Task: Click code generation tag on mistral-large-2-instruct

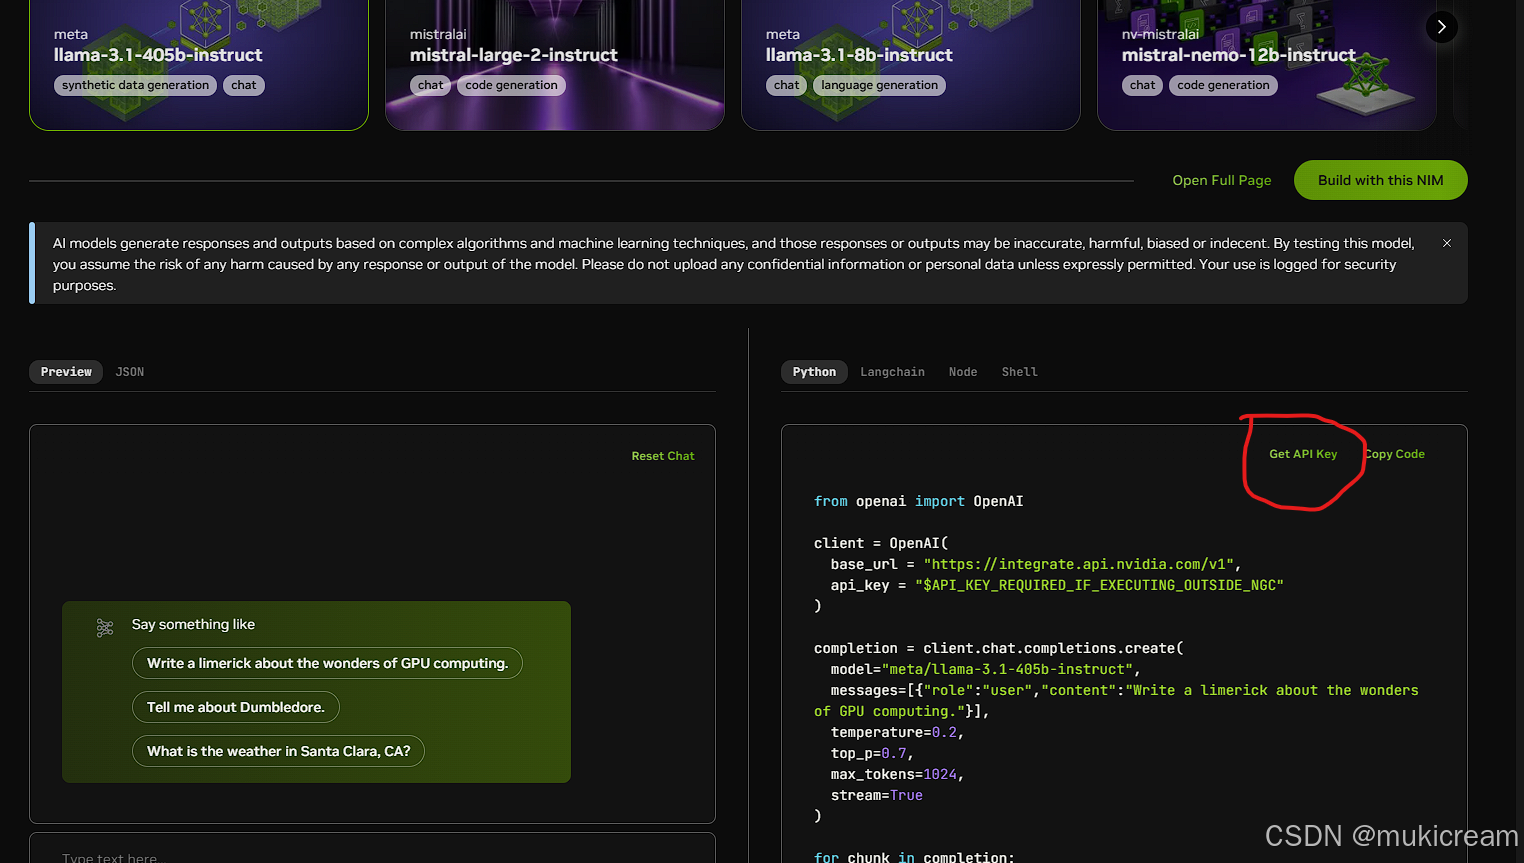Action: click(x=512, y=85)
